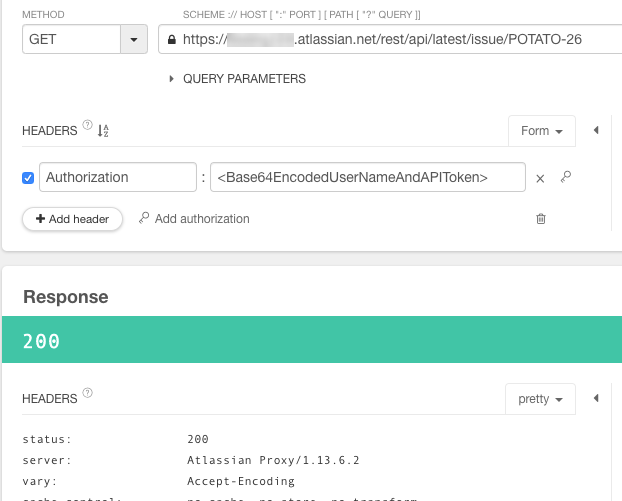Viewport: 622px width, 501px height.
Task: Click Add authorization link
Action: [194, 219]
